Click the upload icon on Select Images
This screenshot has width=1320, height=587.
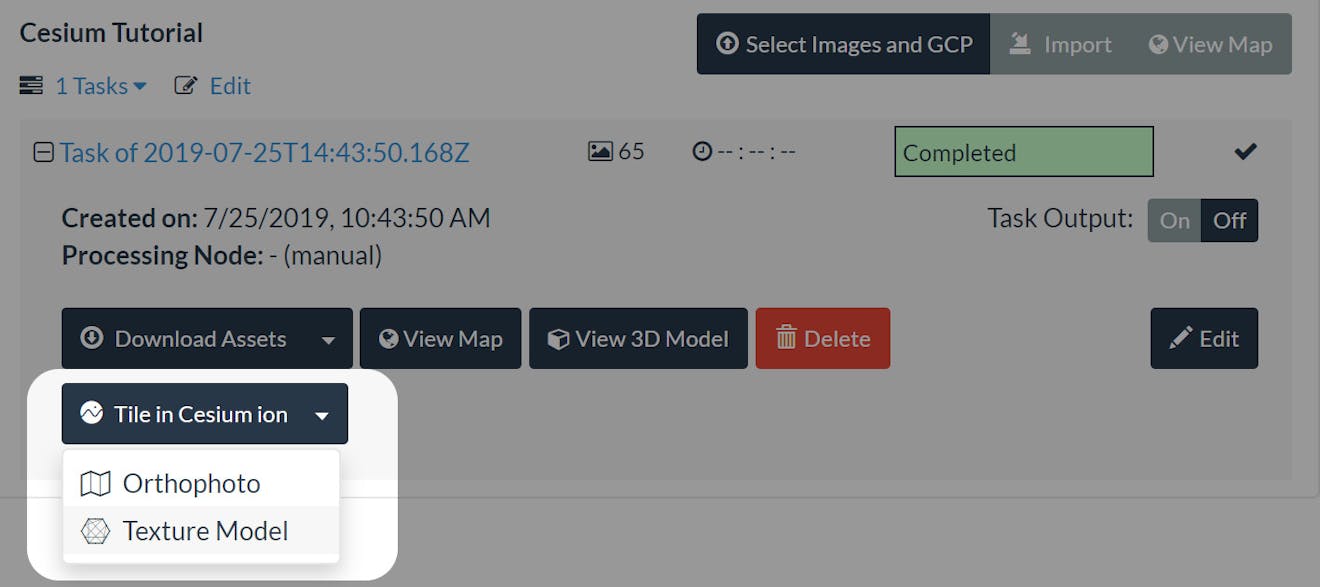click(728, 44)
